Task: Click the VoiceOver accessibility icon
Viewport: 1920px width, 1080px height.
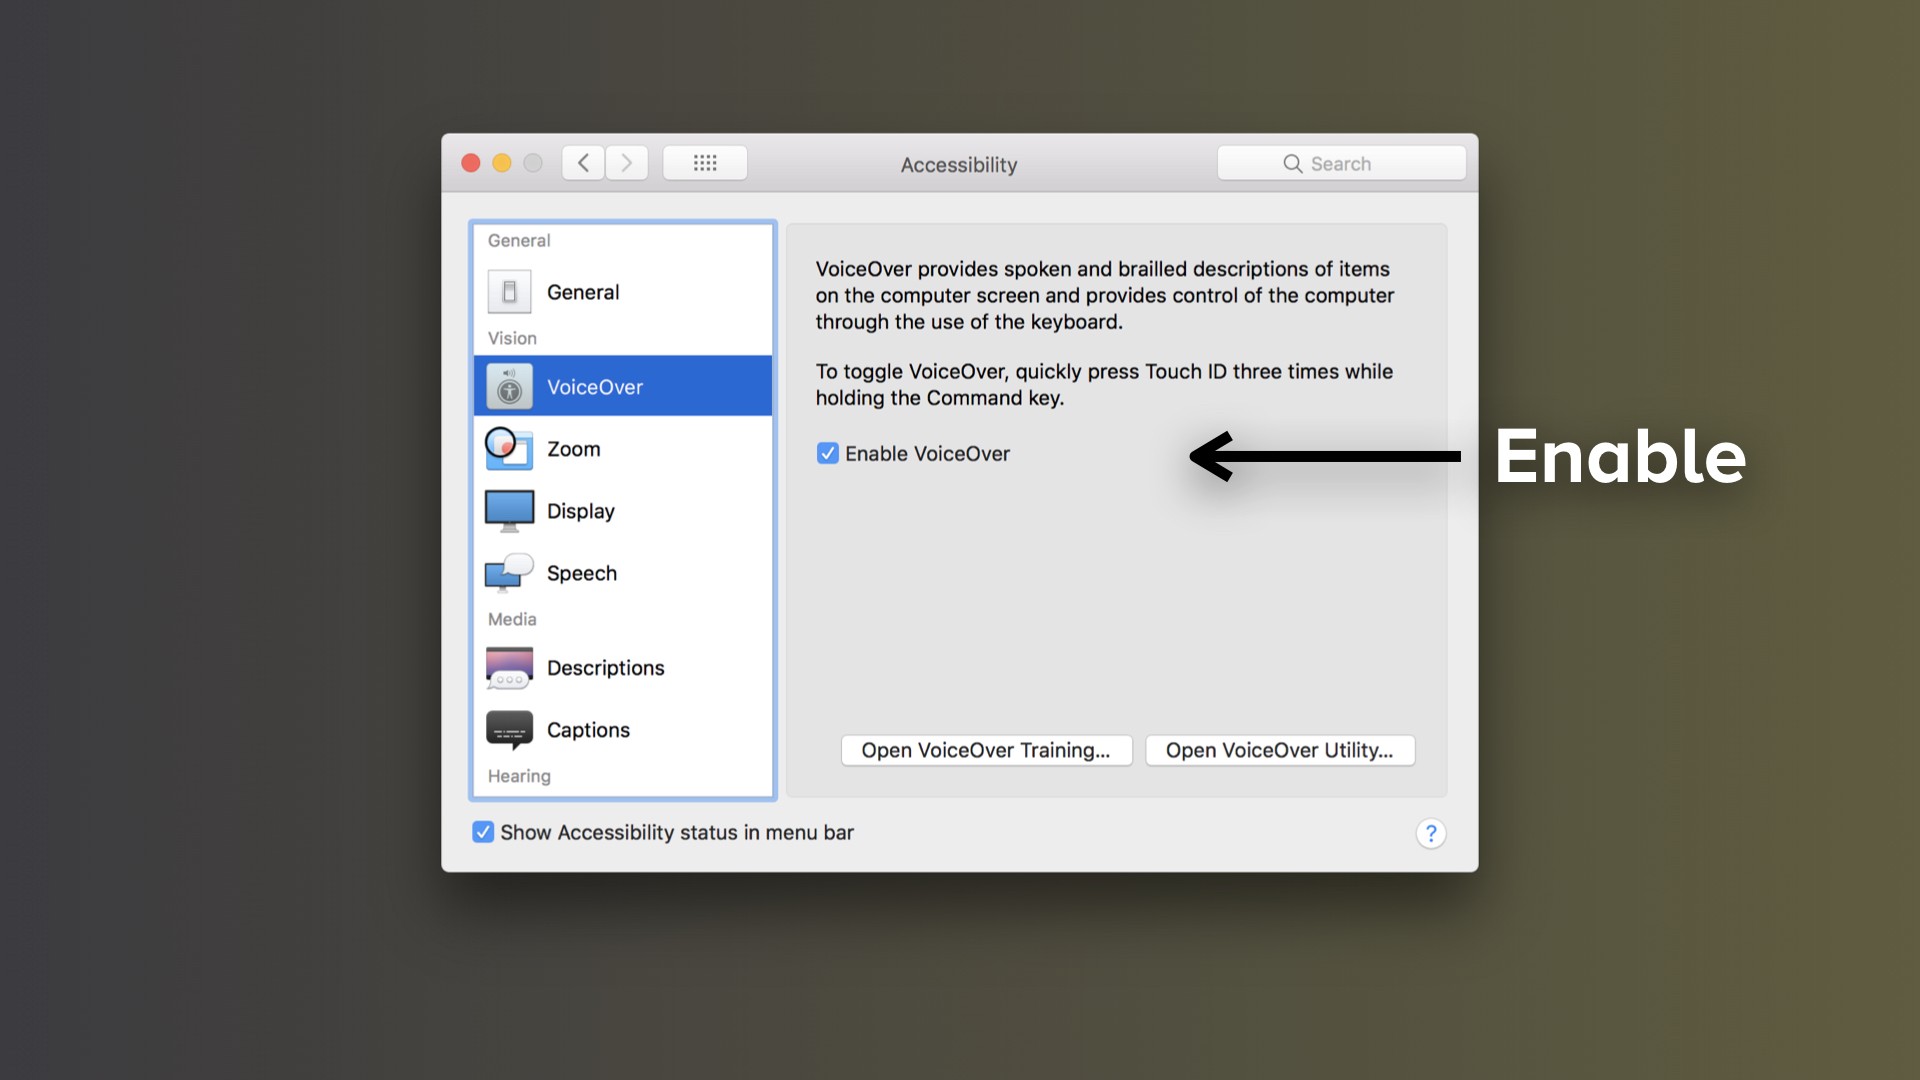Action: click(x=509, y=387)
